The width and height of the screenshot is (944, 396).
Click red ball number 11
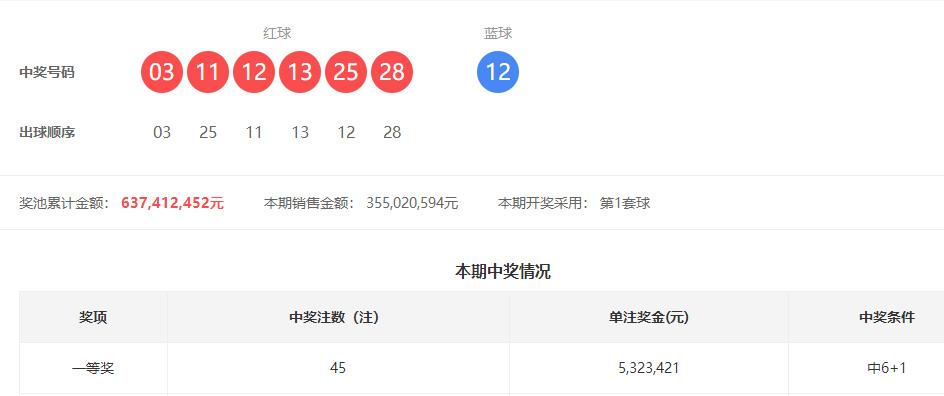coord(208,72)
